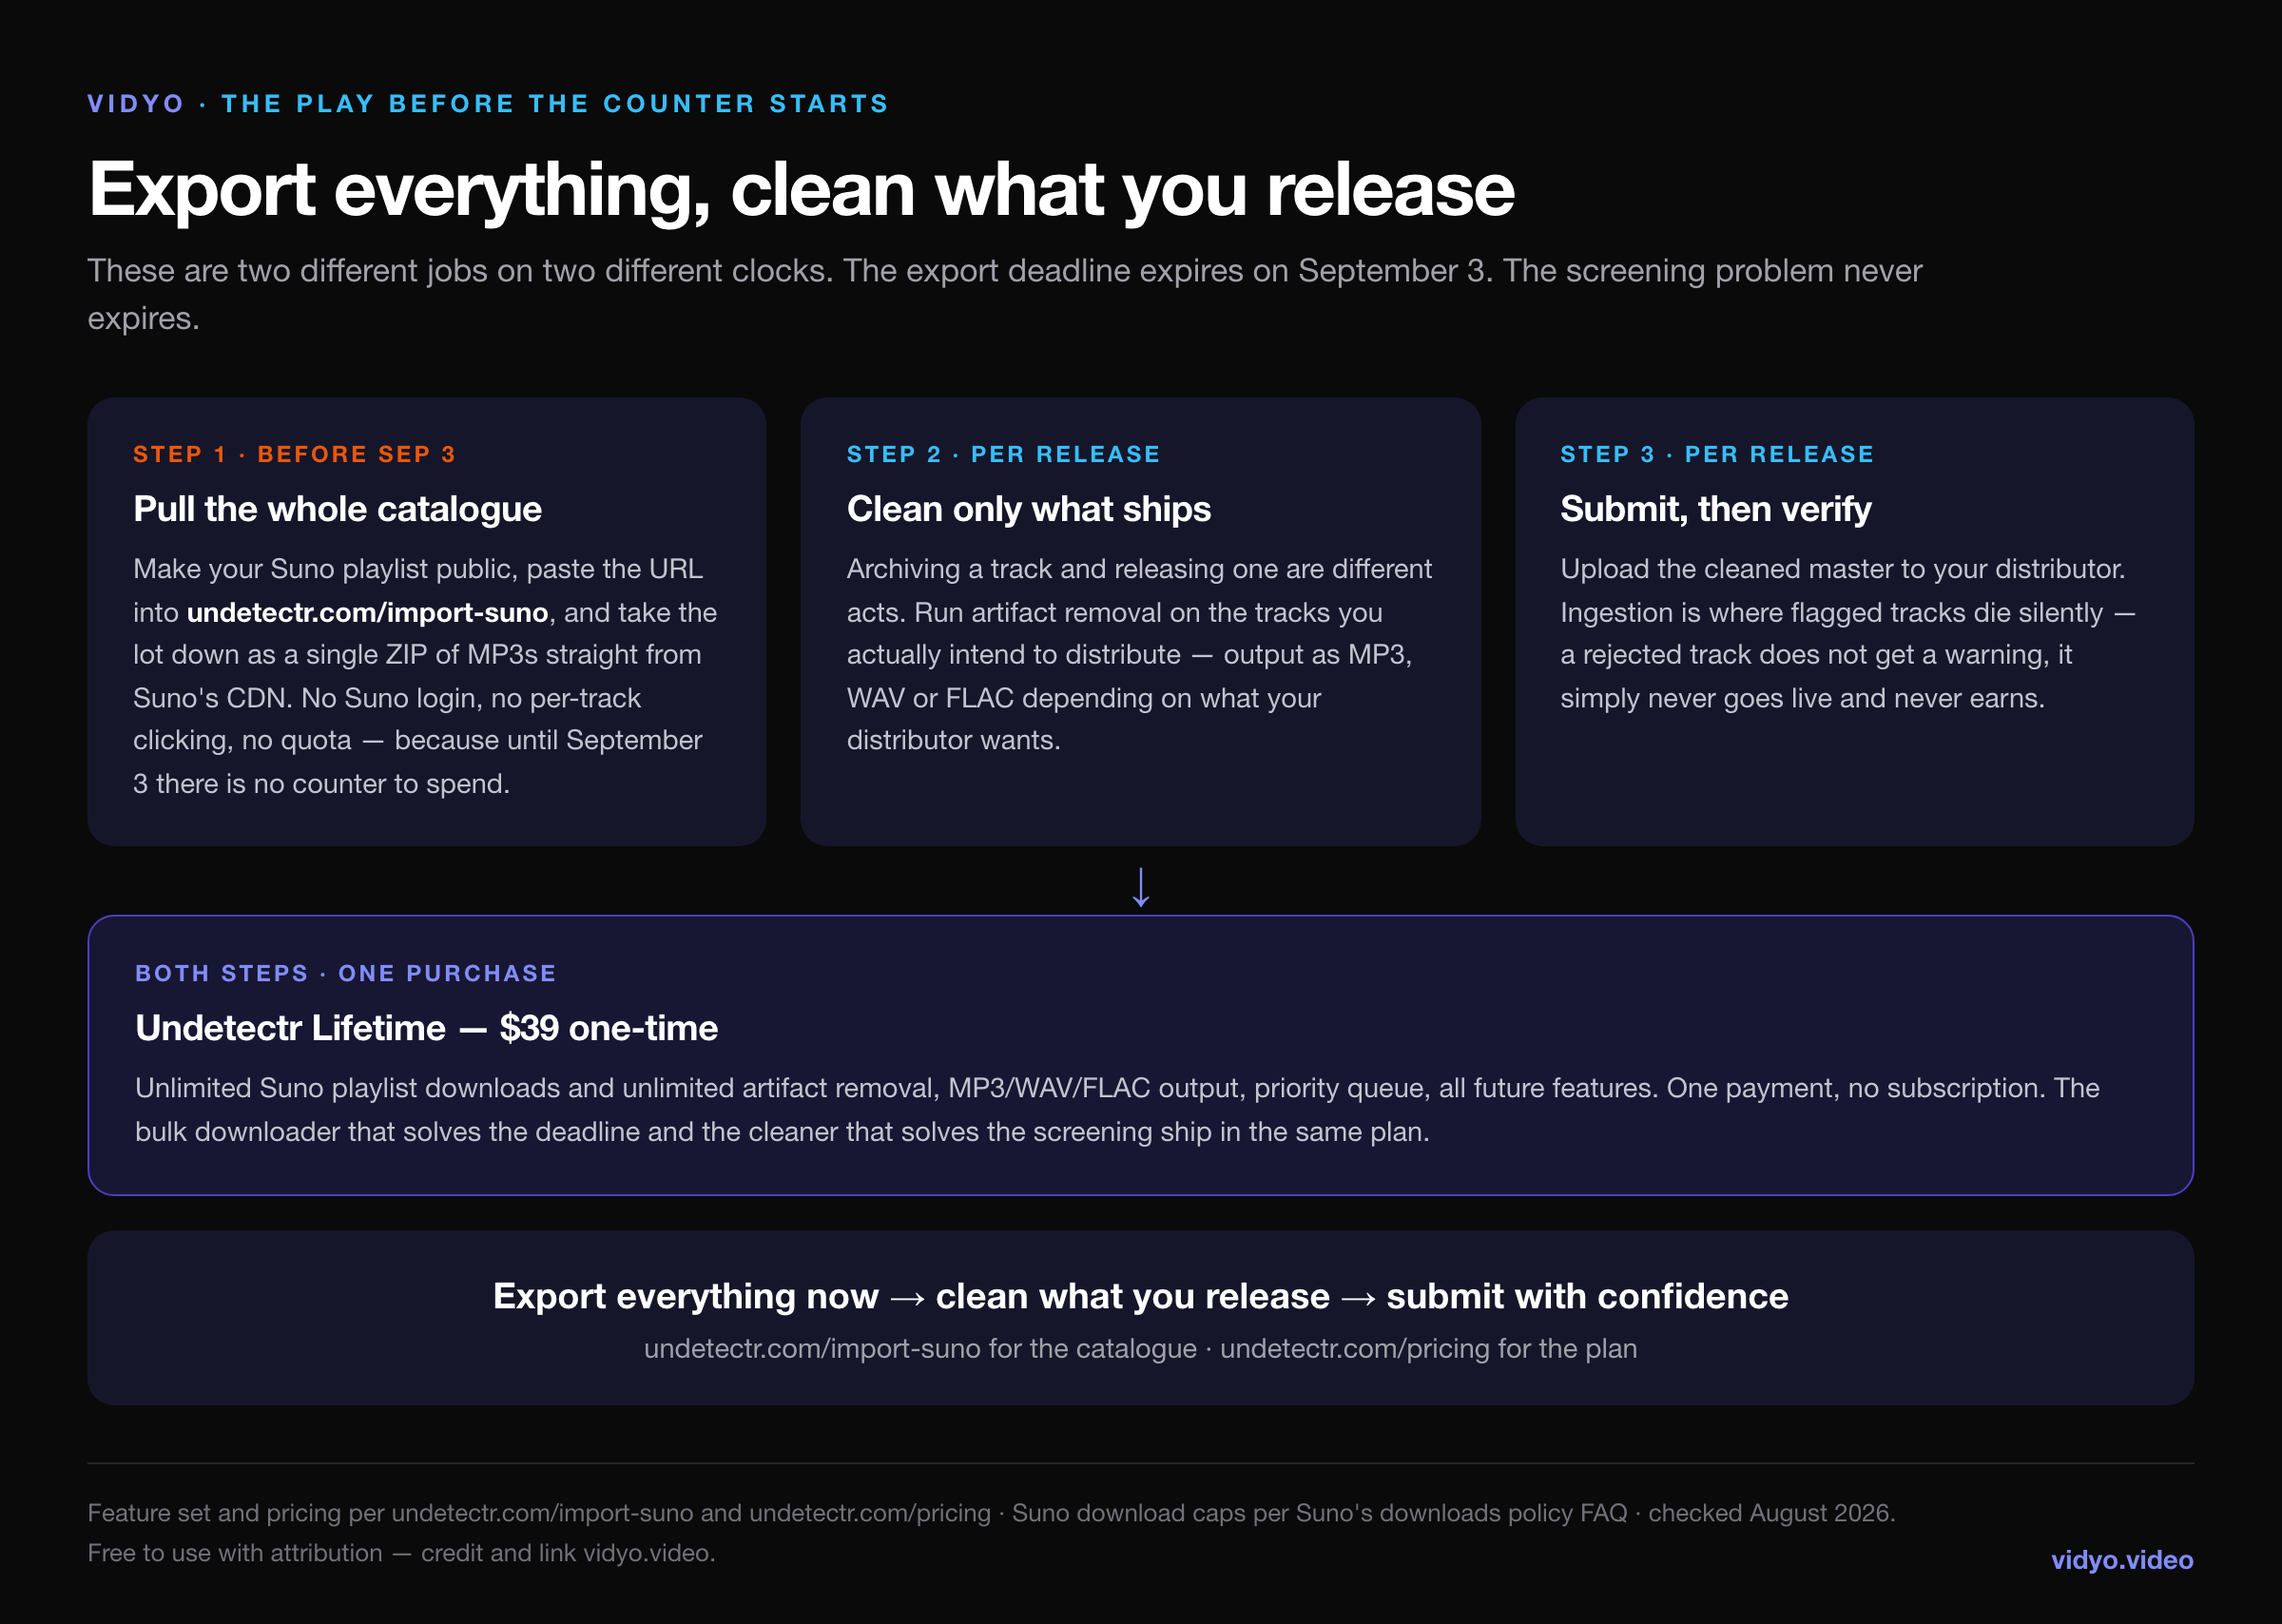Click footer line 'Feature set and pricing per undetectr.com'
Viewport: 2282px width, 1624px height.
click(x=991, y=1513)
